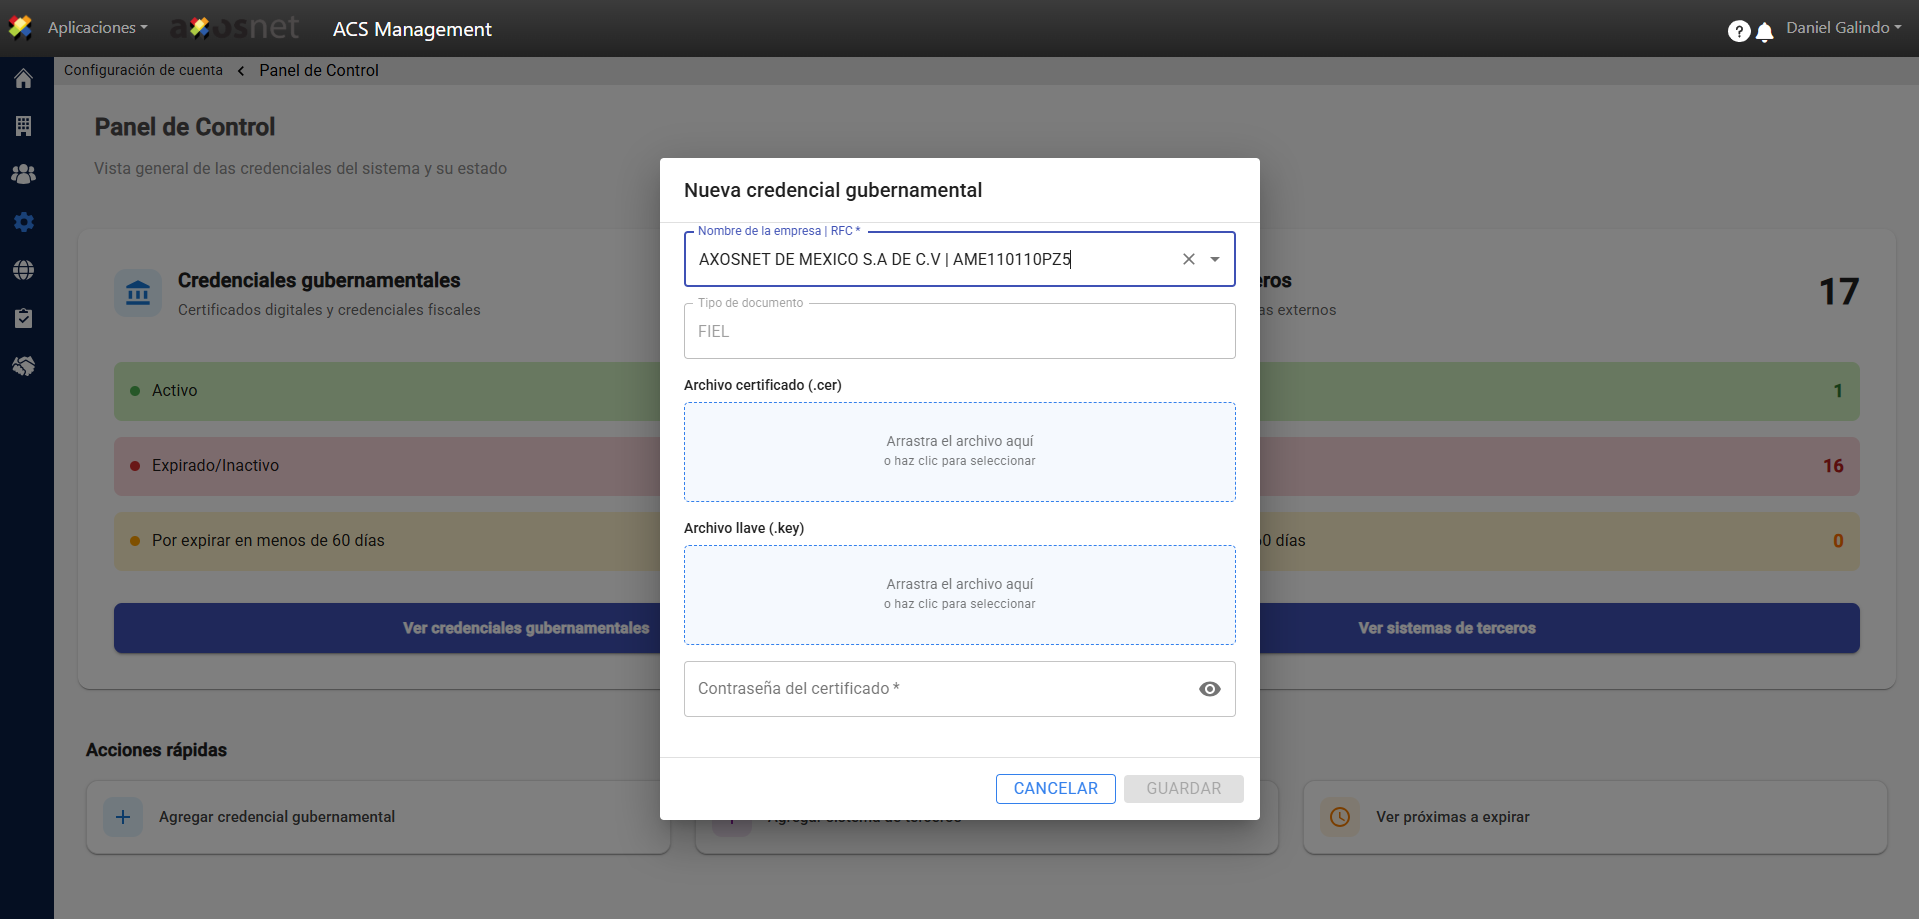The image size is (1919, 919).
Task: Expand the company name RFC dropdown
Action: coord(1215,259)
